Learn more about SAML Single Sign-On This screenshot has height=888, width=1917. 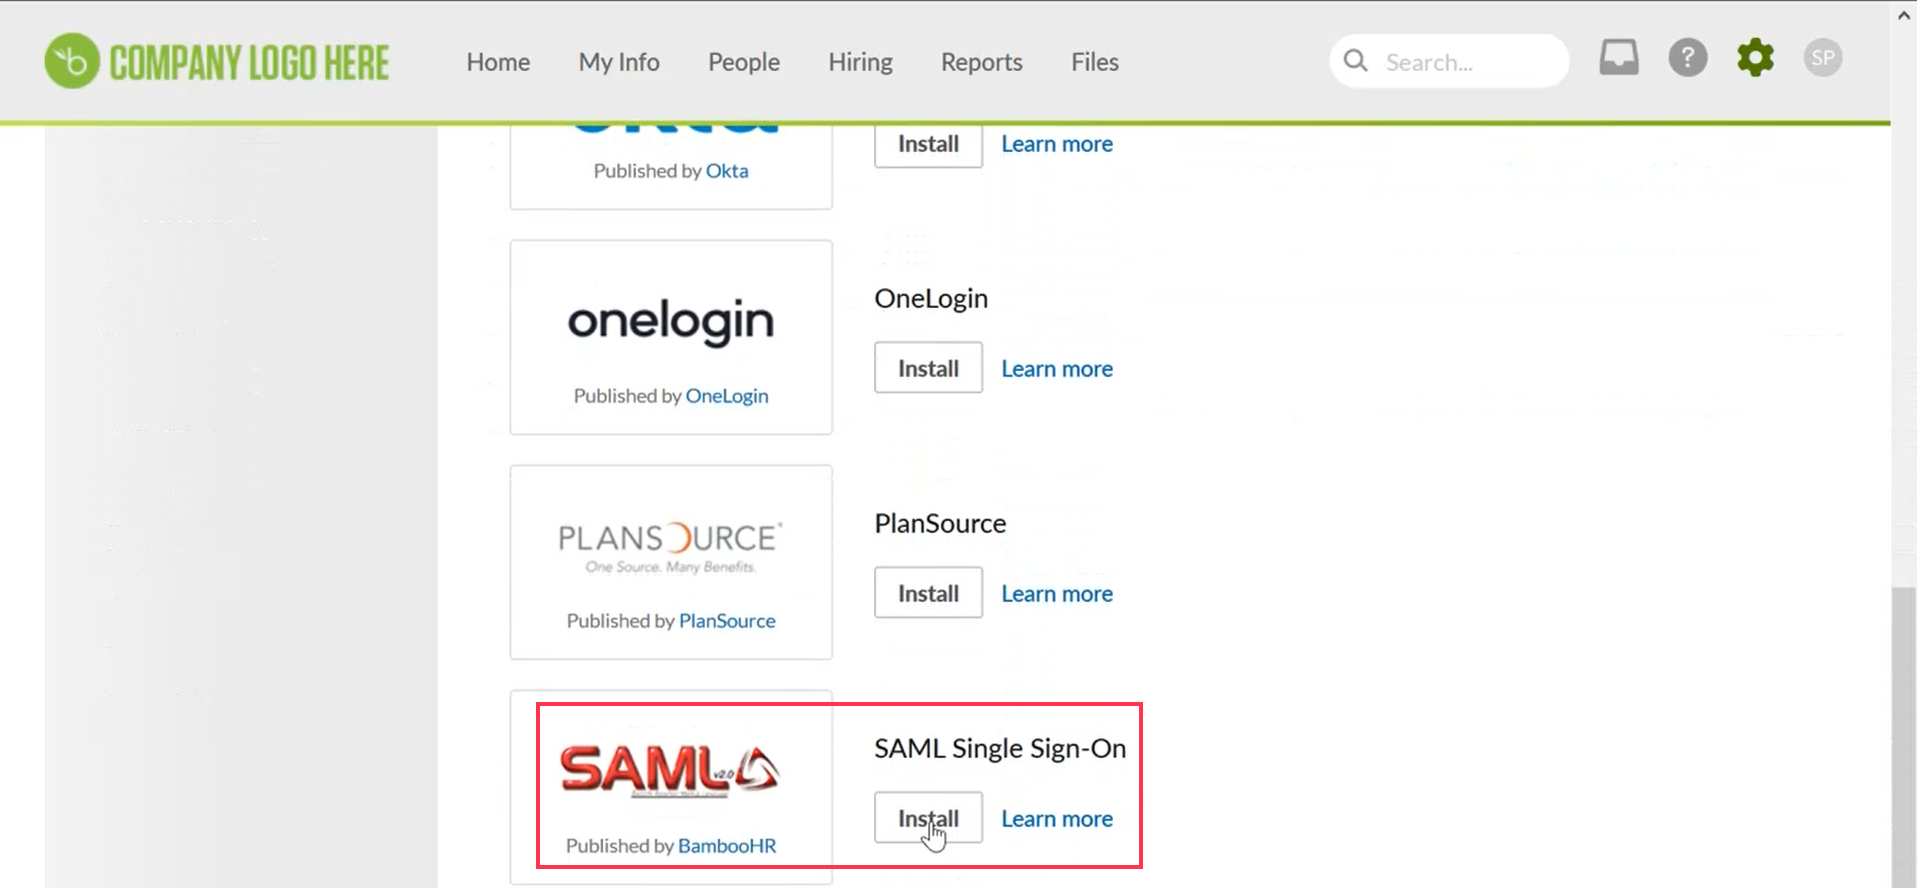pyautogui.click(x=1057, y=819)
